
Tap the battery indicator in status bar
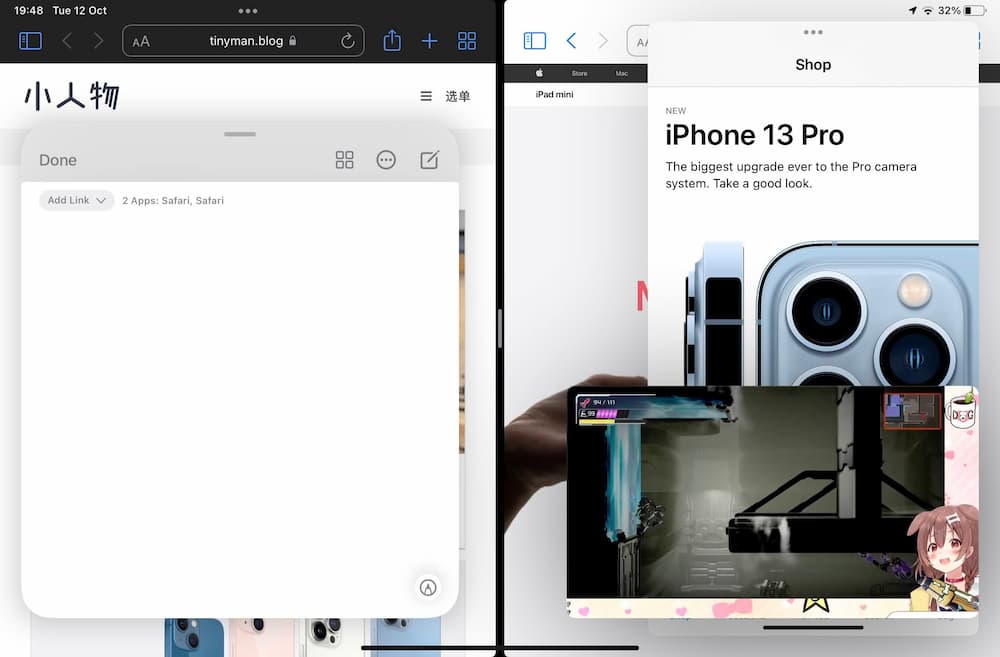point(974,10)
